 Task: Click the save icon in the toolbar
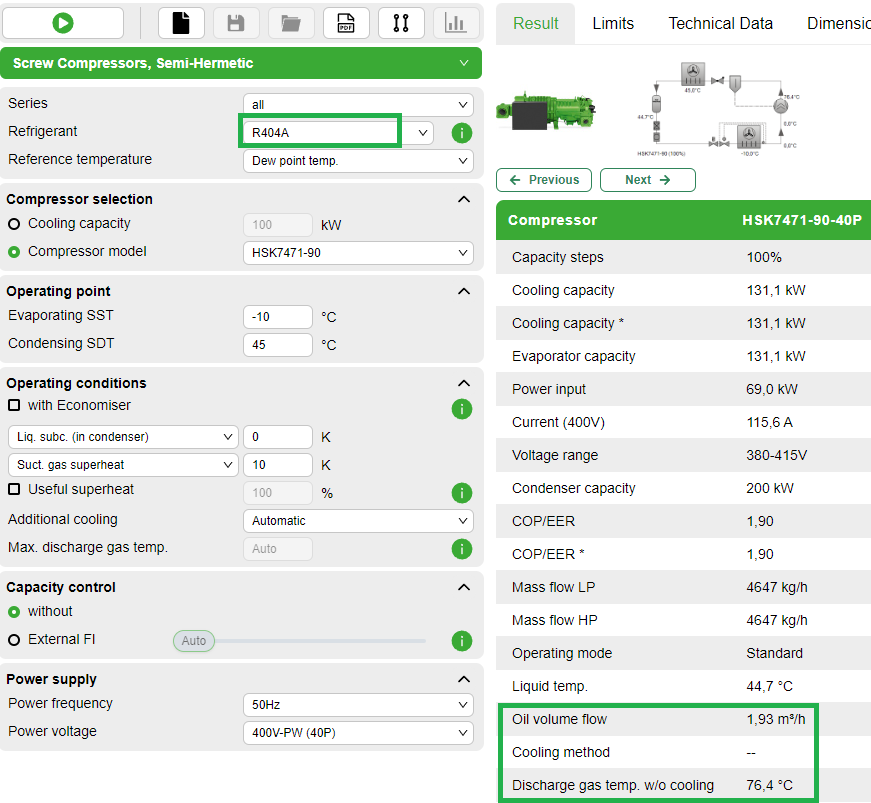click(x=236, y=22)
